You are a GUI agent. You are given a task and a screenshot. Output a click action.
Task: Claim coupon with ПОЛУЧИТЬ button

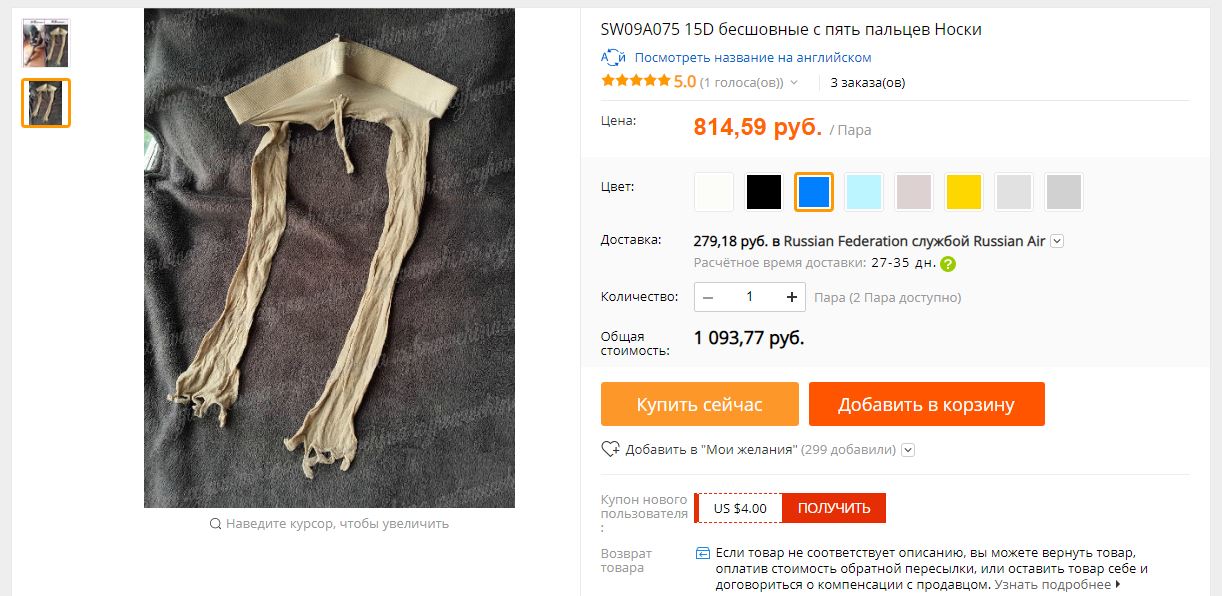[x=834, y=508]
